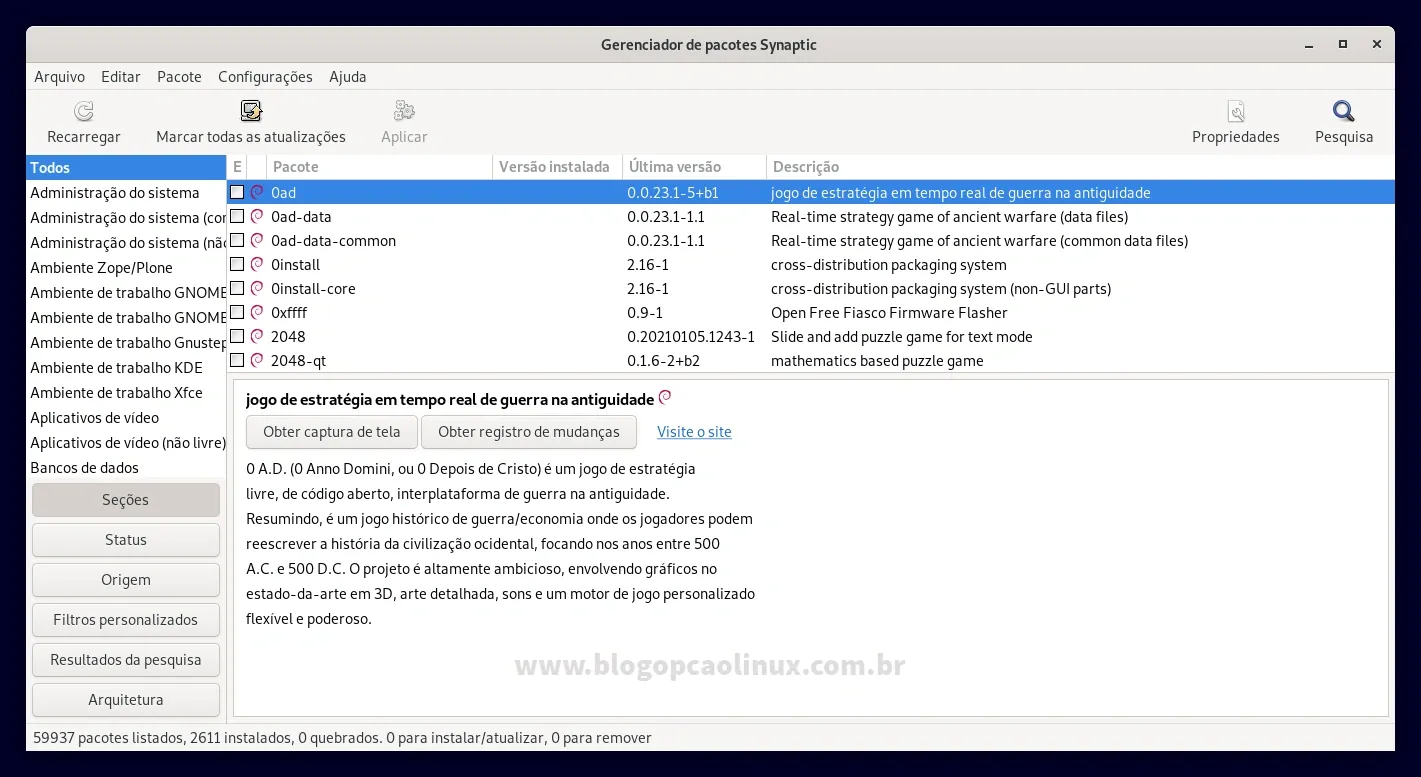Screen dimensions: 1421x777
Task: Click Obter captura de tela button
Action: tap(332, 432)
